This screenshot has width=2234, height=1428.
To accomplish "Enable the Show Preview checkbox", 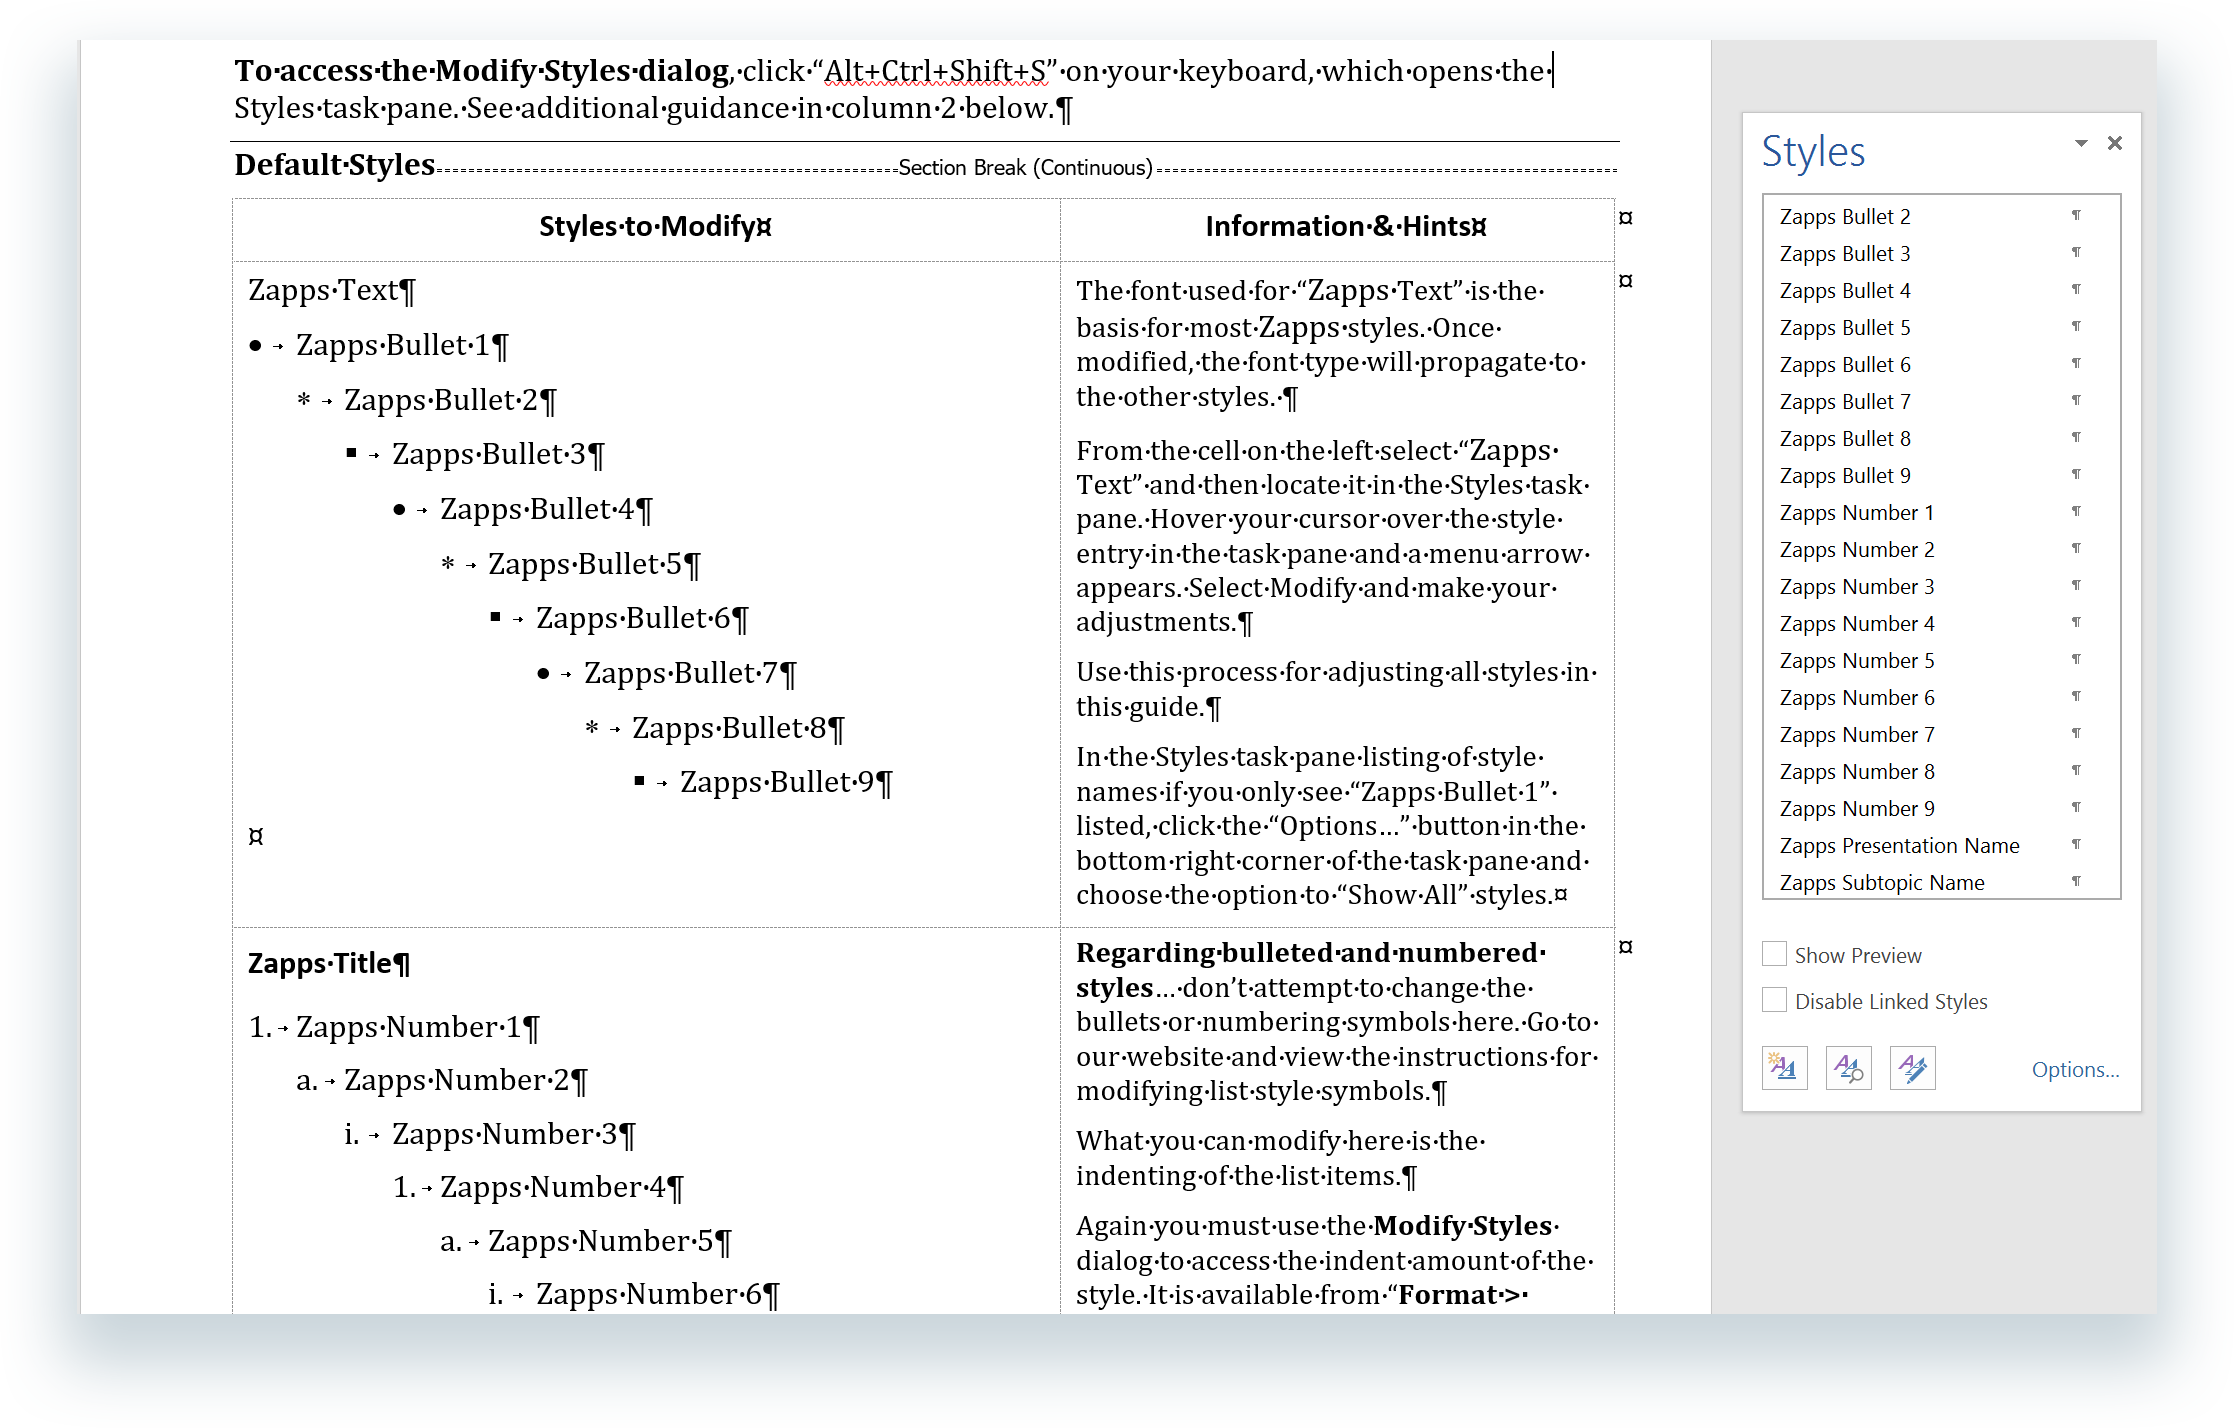I will pos(1774,954).
